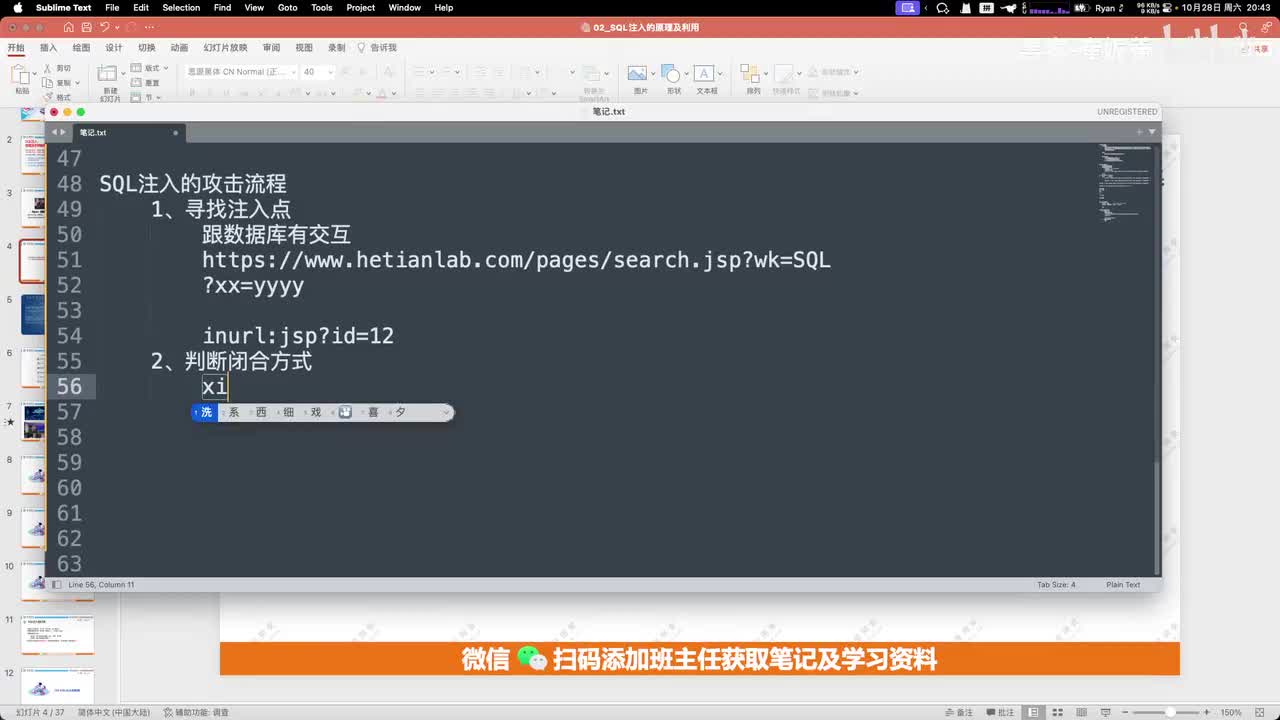Click Line 56, Column 11 status text
Image resolution: width=1280 pixels, height=720 pixels.
(x=101, y=584)
